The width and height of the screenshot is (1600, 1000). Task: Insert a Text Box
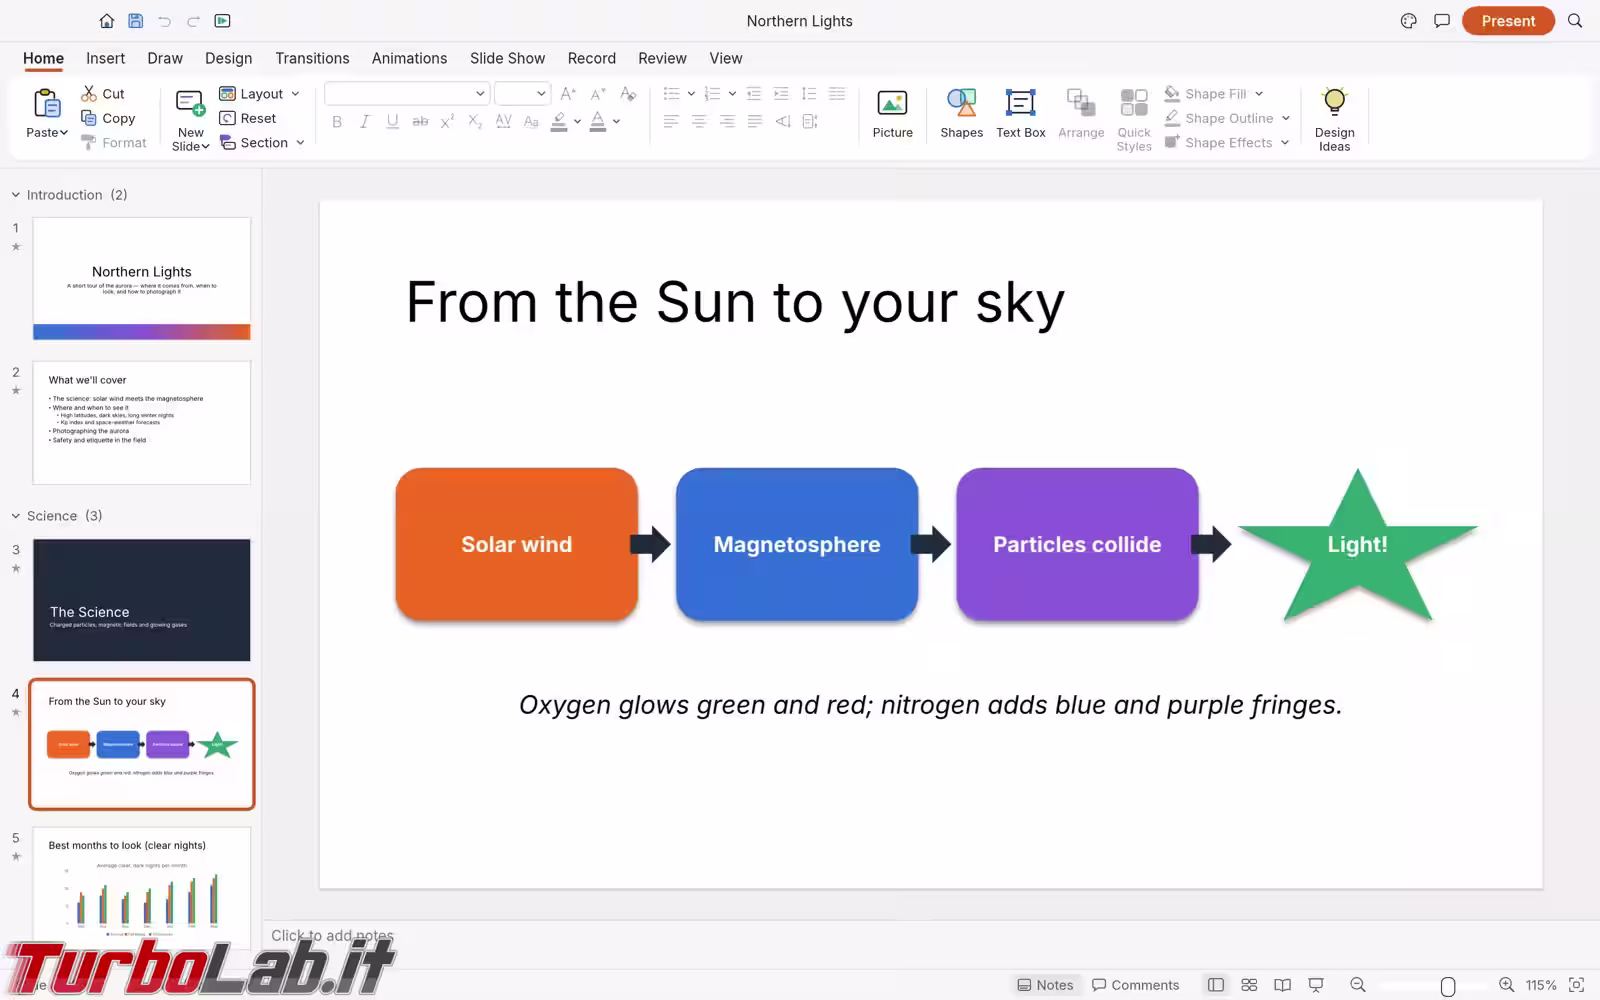tap(1020, 113)
